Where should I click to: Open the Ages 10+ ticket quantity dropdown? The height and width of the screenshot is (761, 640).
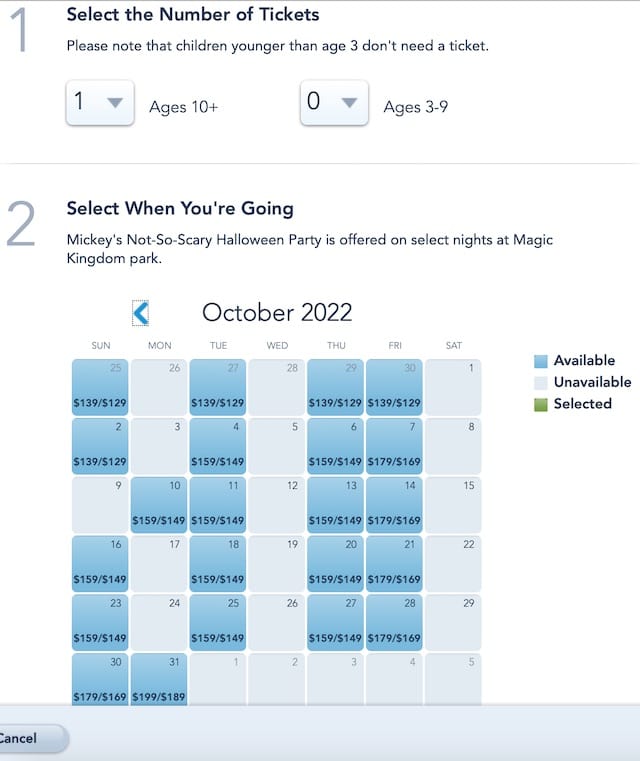pos(100,102)
